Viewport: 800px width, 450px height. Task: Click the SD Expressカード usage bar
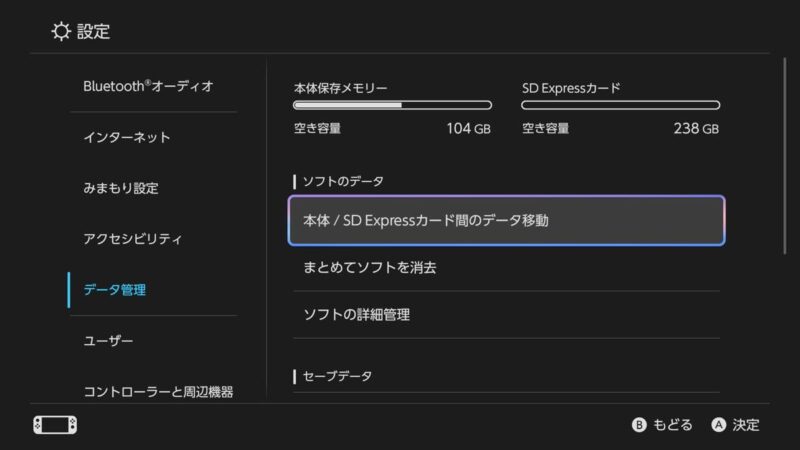[x=620, y=105]
